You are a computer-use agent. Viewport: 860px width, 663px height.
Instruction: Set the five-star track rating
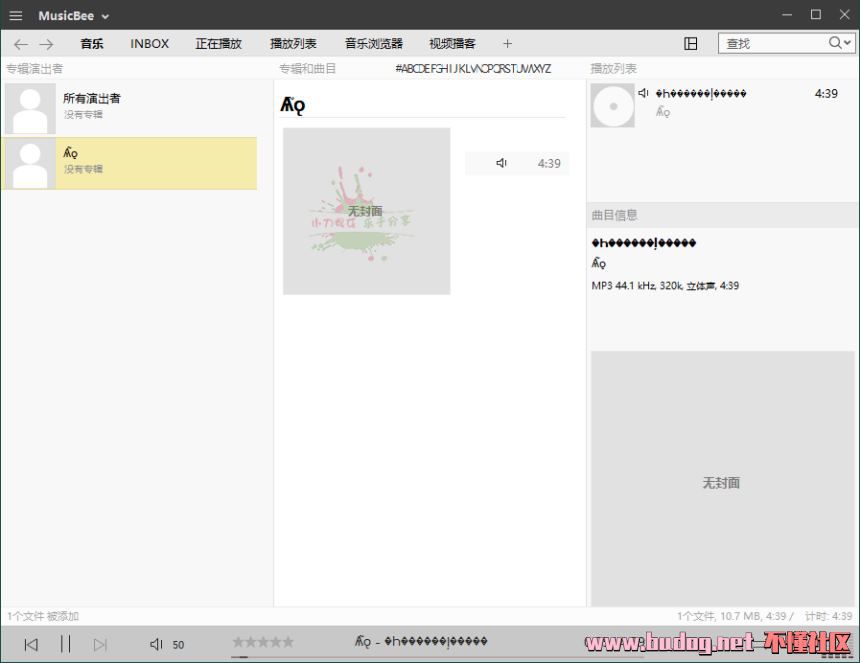[263, 642]
